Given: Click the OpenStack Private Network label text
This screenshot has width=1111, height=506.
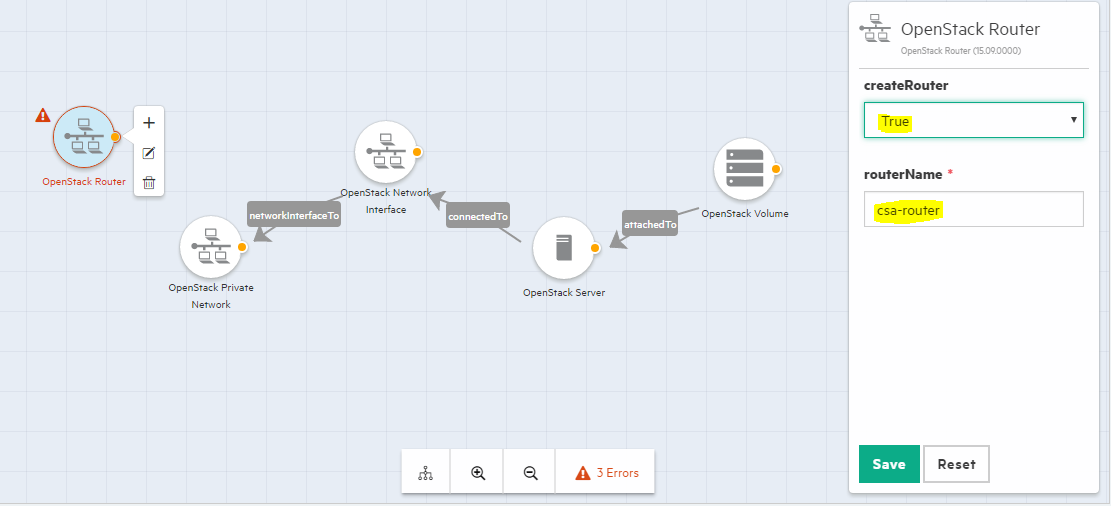Looking at the screenshot, I should tap(211, 296).
